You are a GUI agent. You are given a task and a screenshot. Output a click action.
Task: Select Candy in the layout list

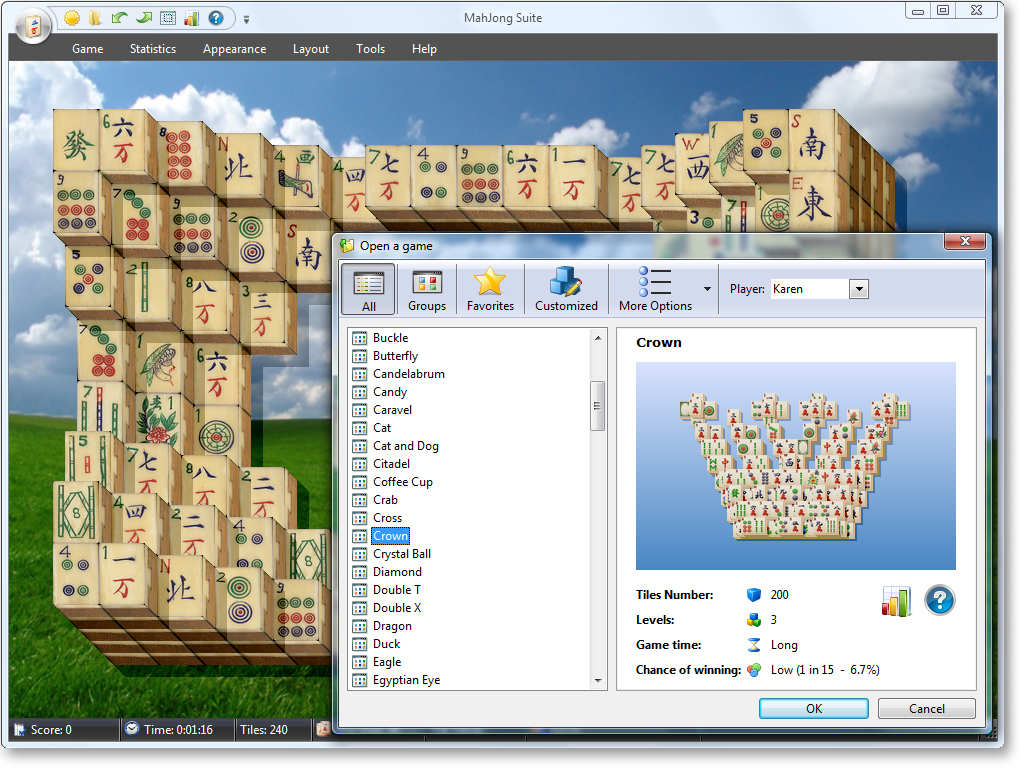[390, 392]
